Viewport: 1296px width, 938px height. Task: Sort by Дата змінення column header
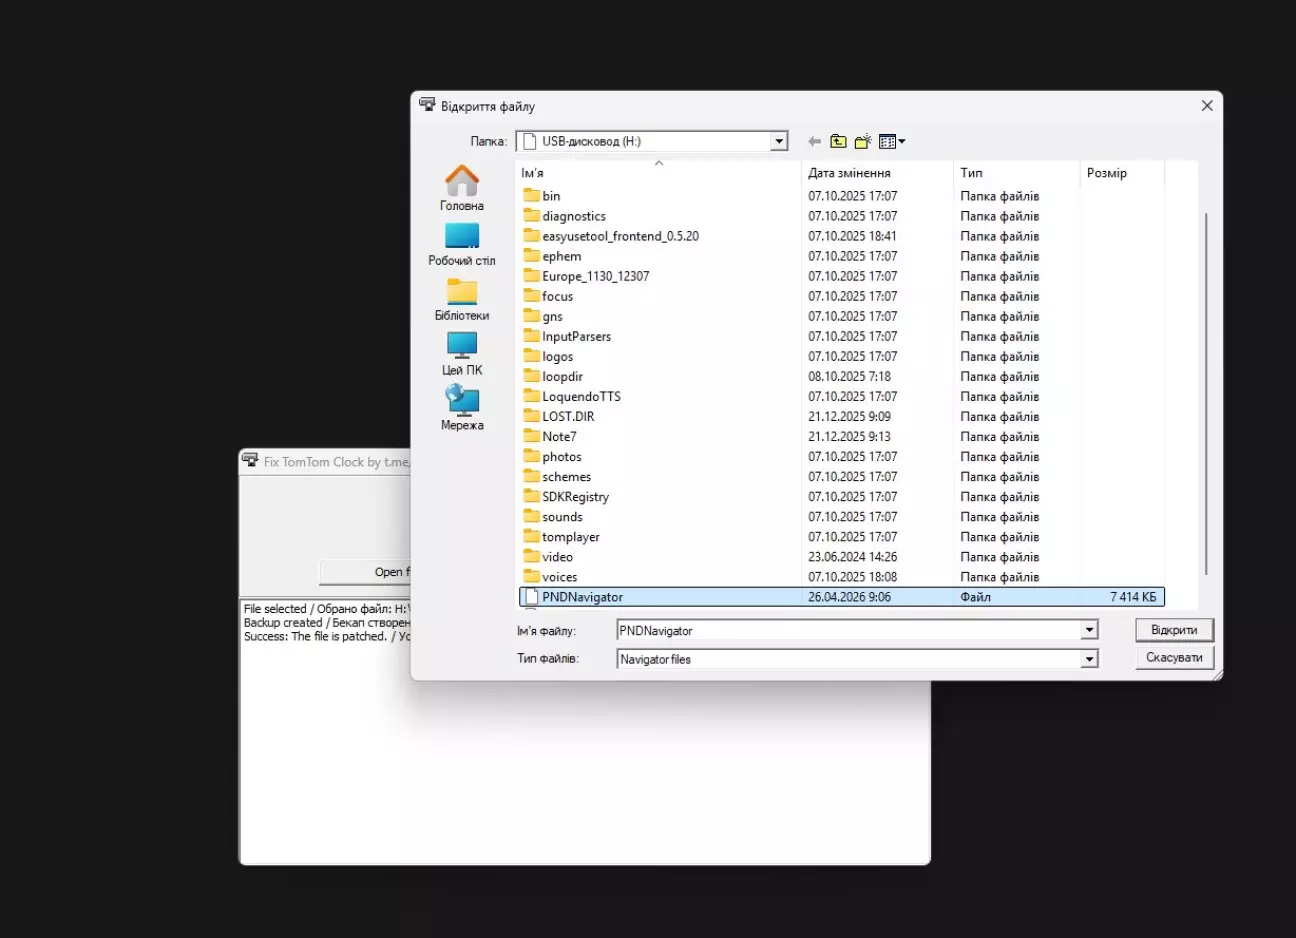pyautogui.click(x=849, y=173)
